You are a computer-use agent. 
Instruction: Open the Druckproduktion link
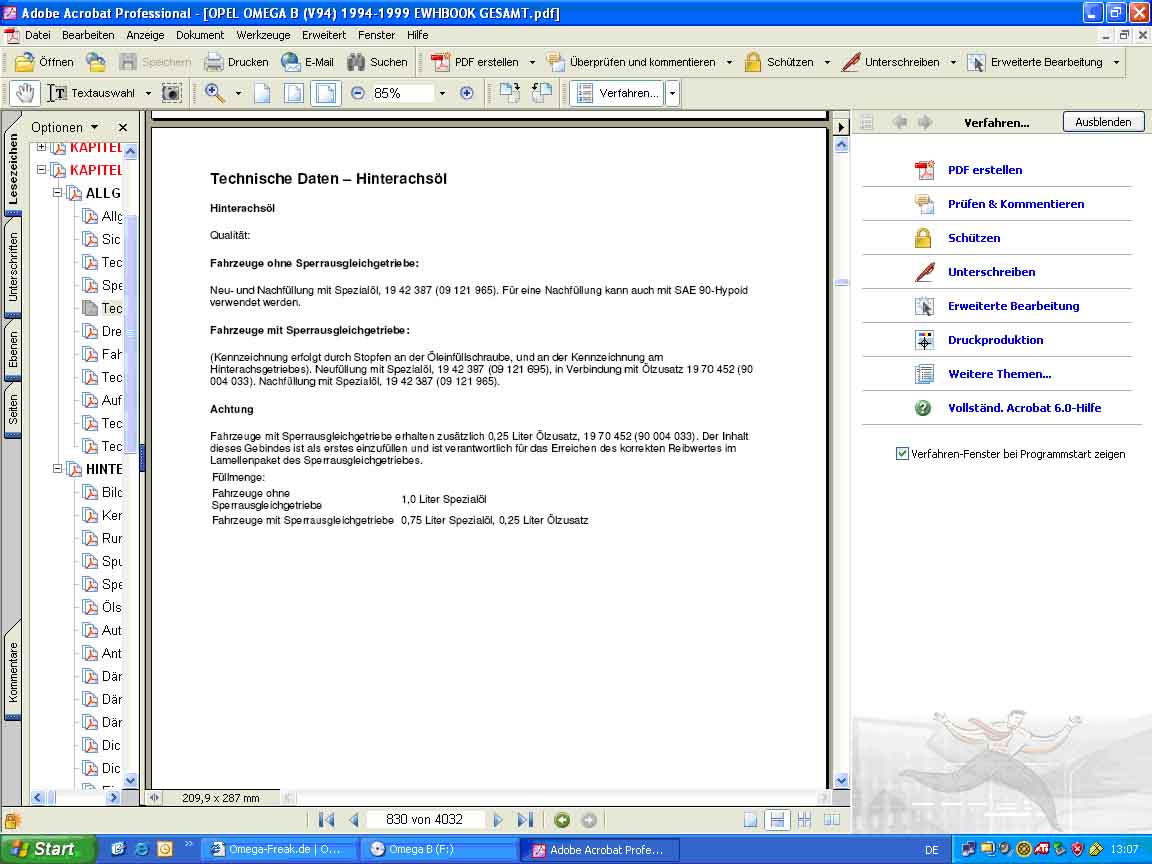[995, 340]
